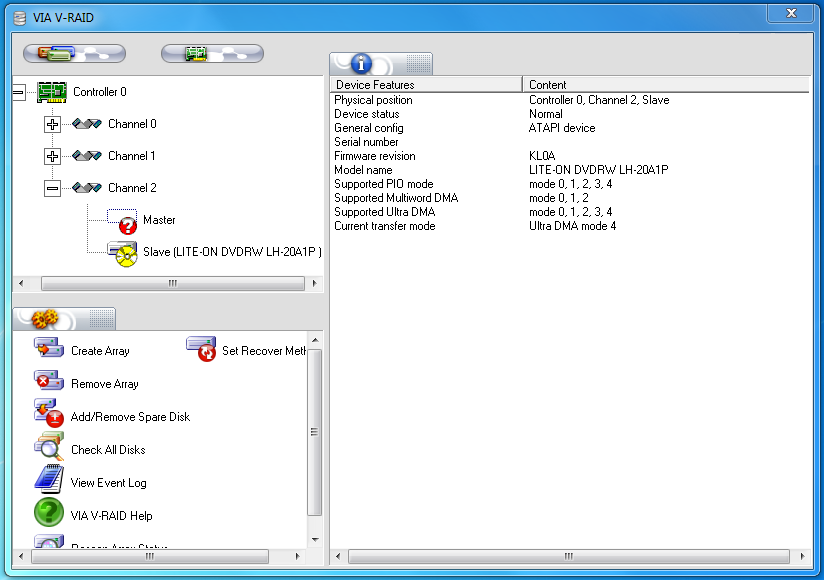This screenshot has width=824, height=580.
Task: Click the Content column header
Action: 666,85
